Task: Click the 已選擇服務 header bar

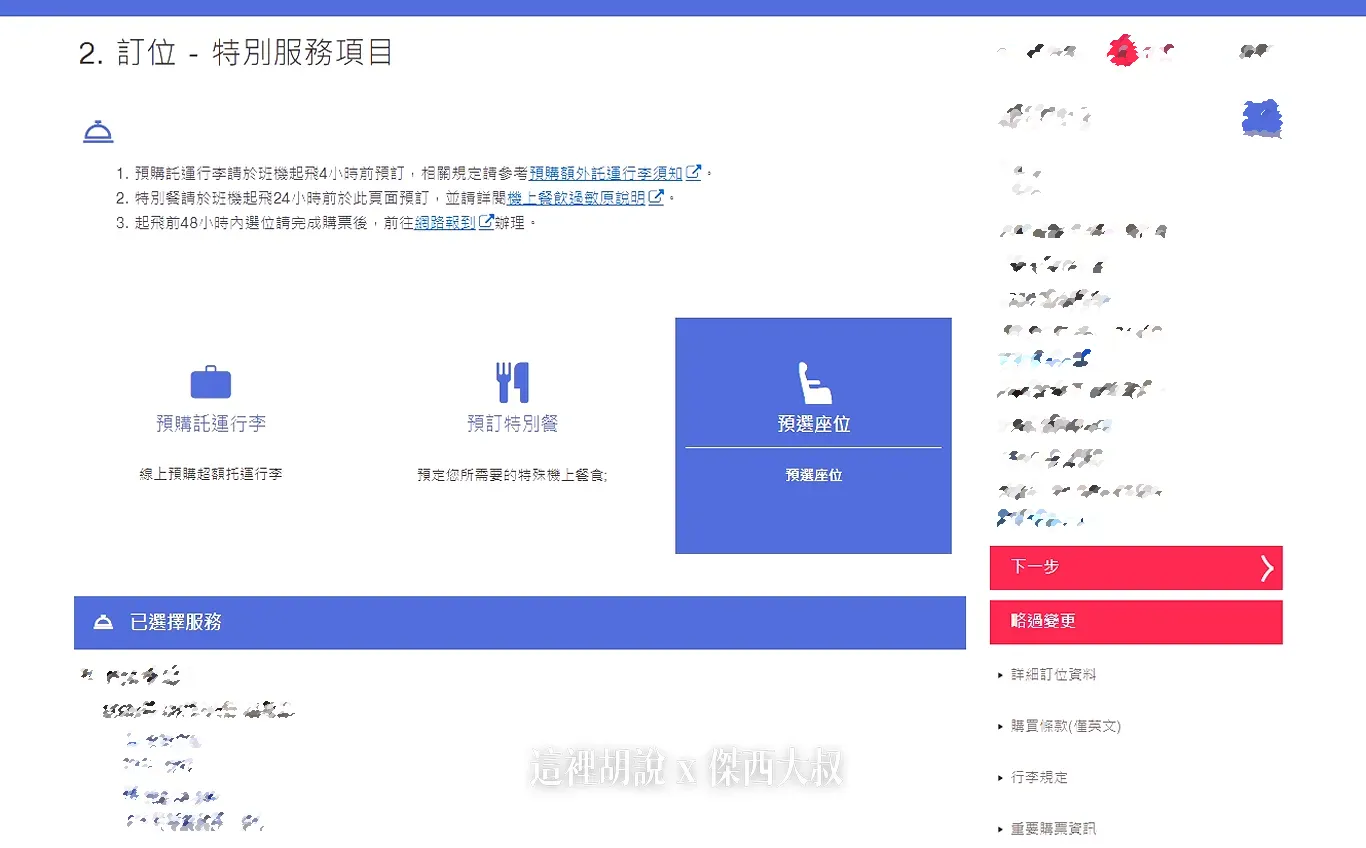Action: click(520, 623)
